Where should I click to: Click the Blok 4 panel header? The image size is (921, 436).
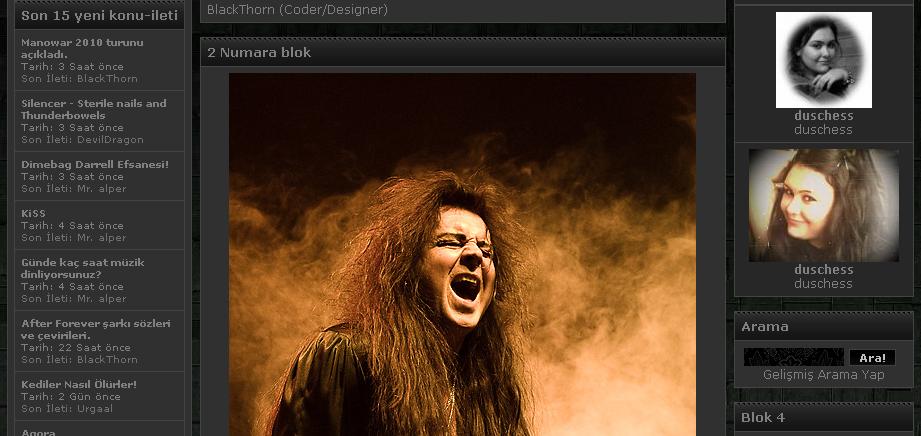763,417
